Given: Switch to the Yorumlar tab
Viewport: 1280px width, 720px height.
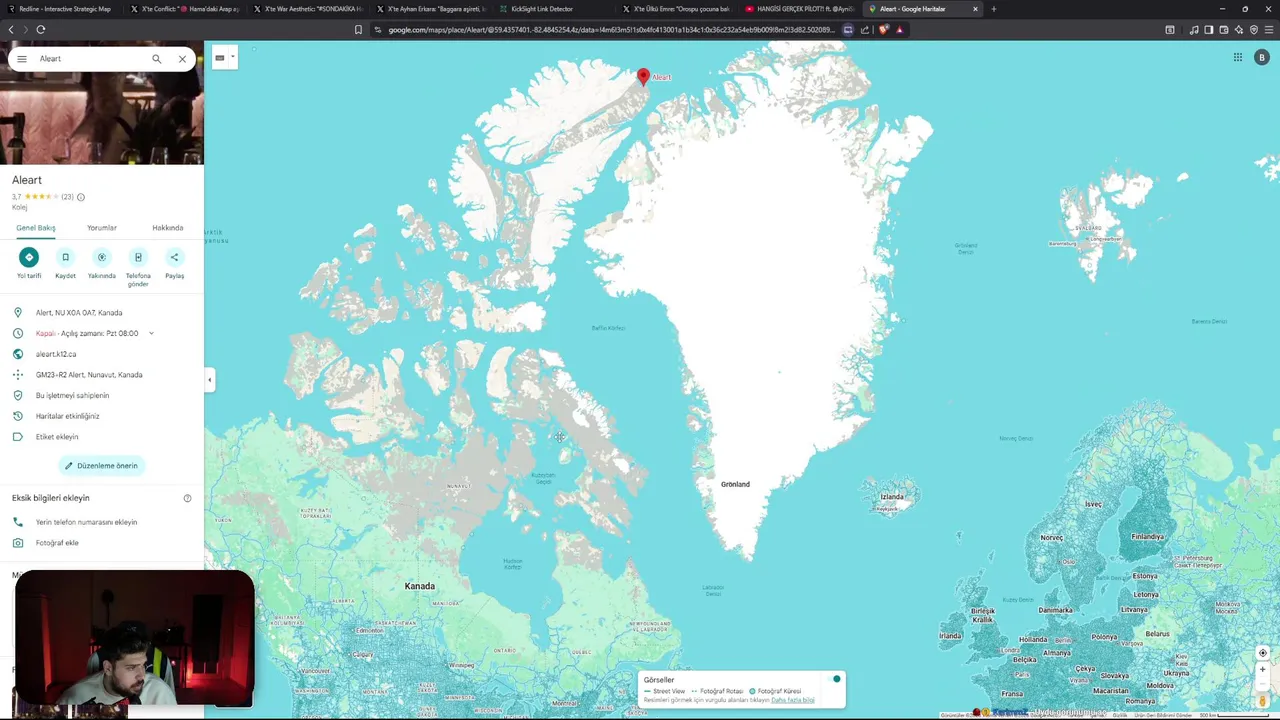Looking at the screenshot, I should click(102, 228).
